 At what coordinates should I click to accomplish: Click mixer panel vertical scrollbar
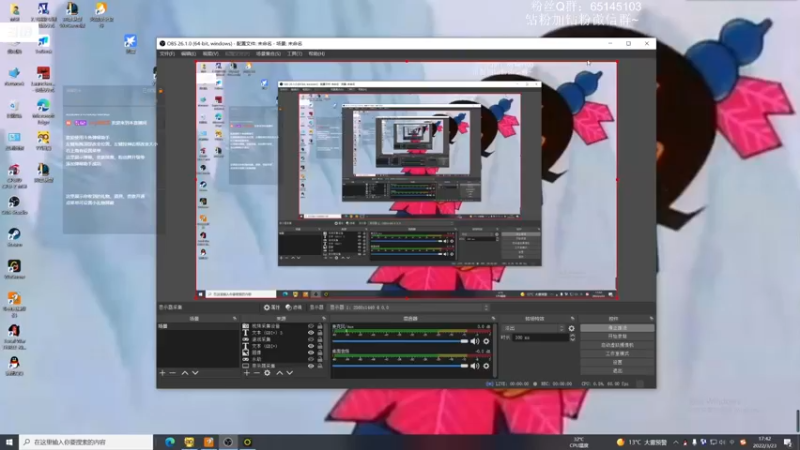(x=494, y=350)
